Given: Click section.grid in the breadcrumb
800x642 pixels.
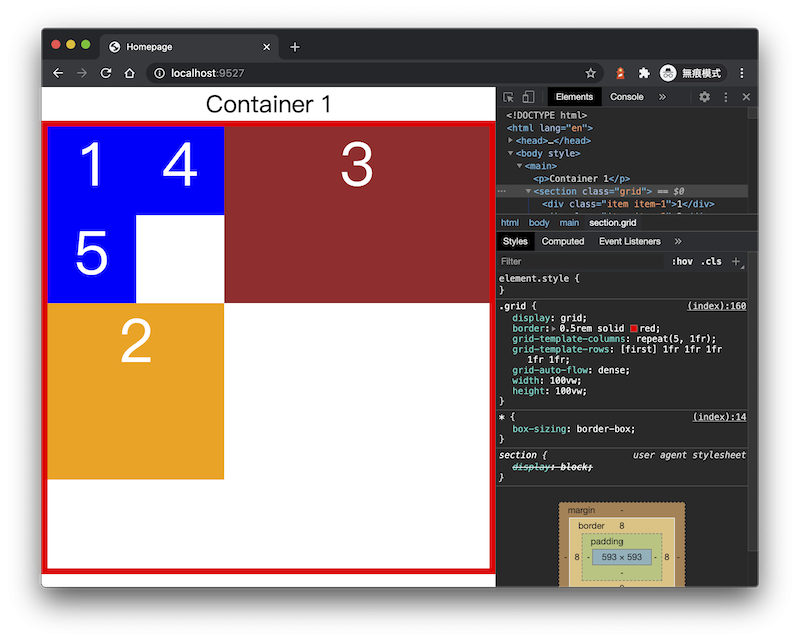Looking at the screenshot, I should (612, 223).
